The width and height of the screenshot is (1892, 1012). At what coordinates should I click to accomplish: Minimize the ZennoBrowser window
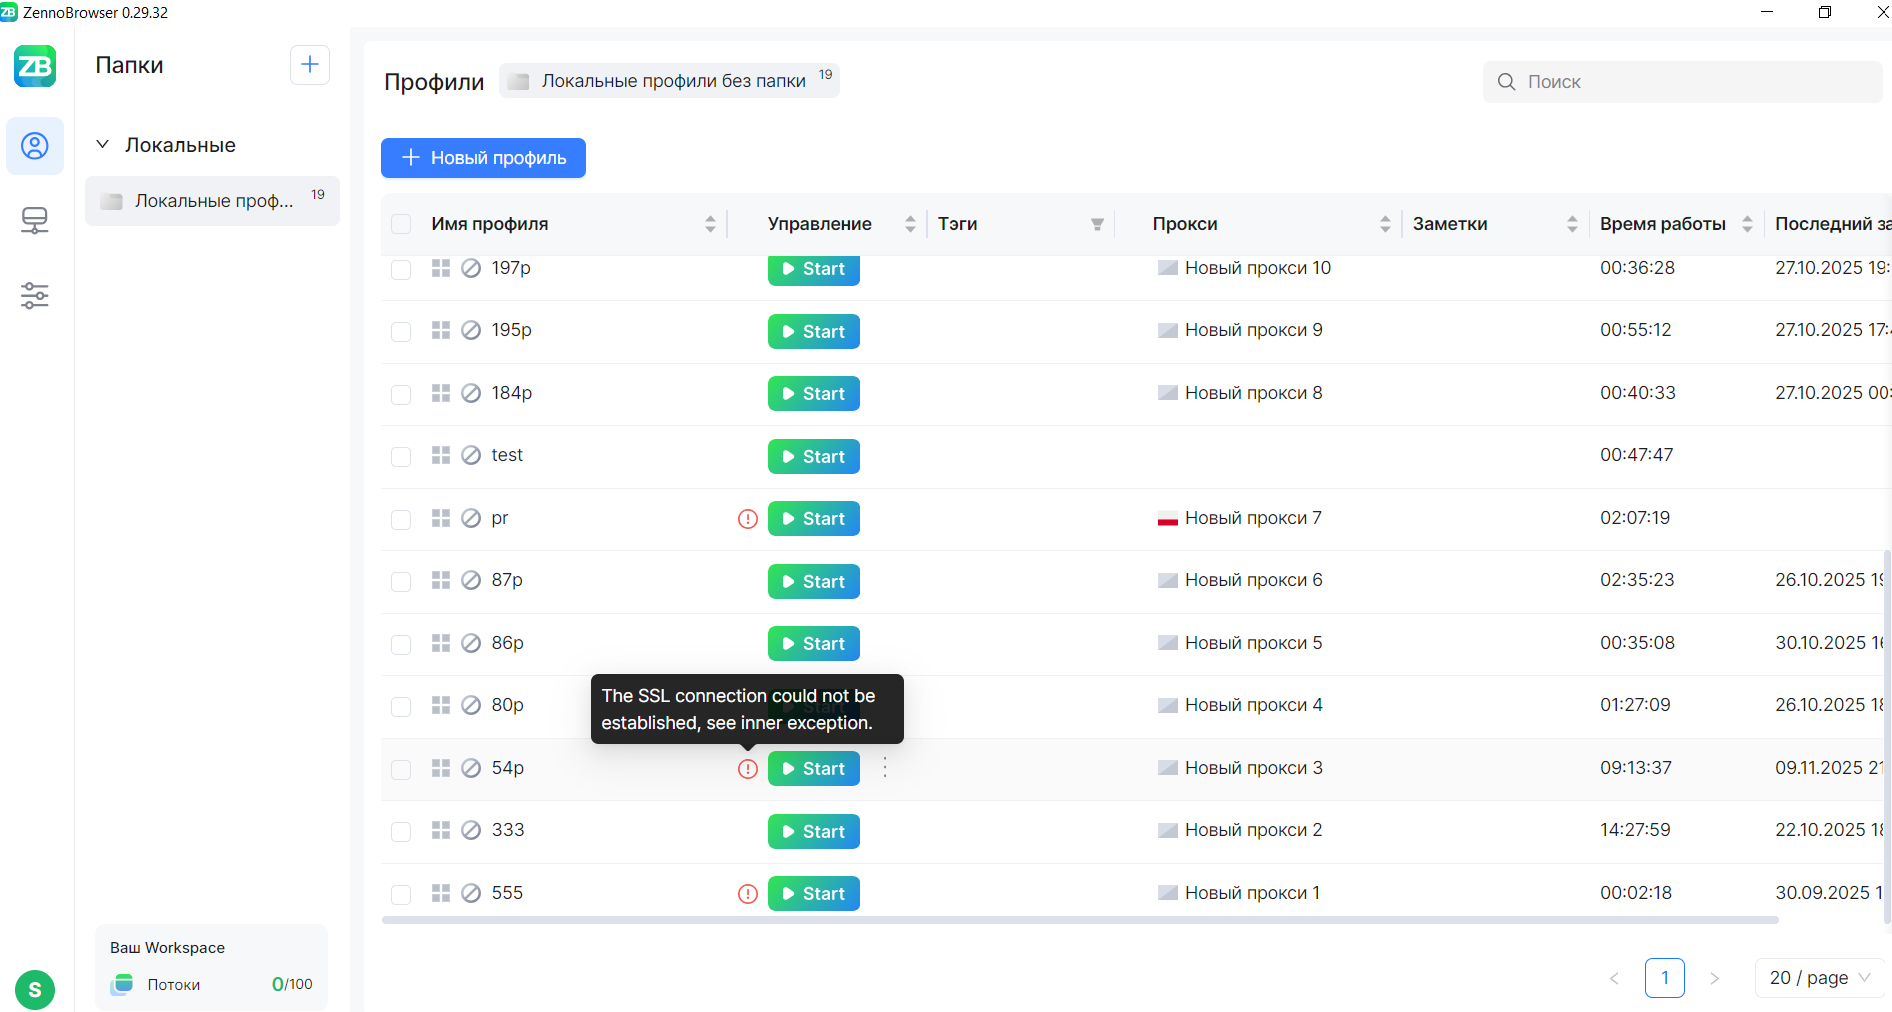pos(1767,12)
